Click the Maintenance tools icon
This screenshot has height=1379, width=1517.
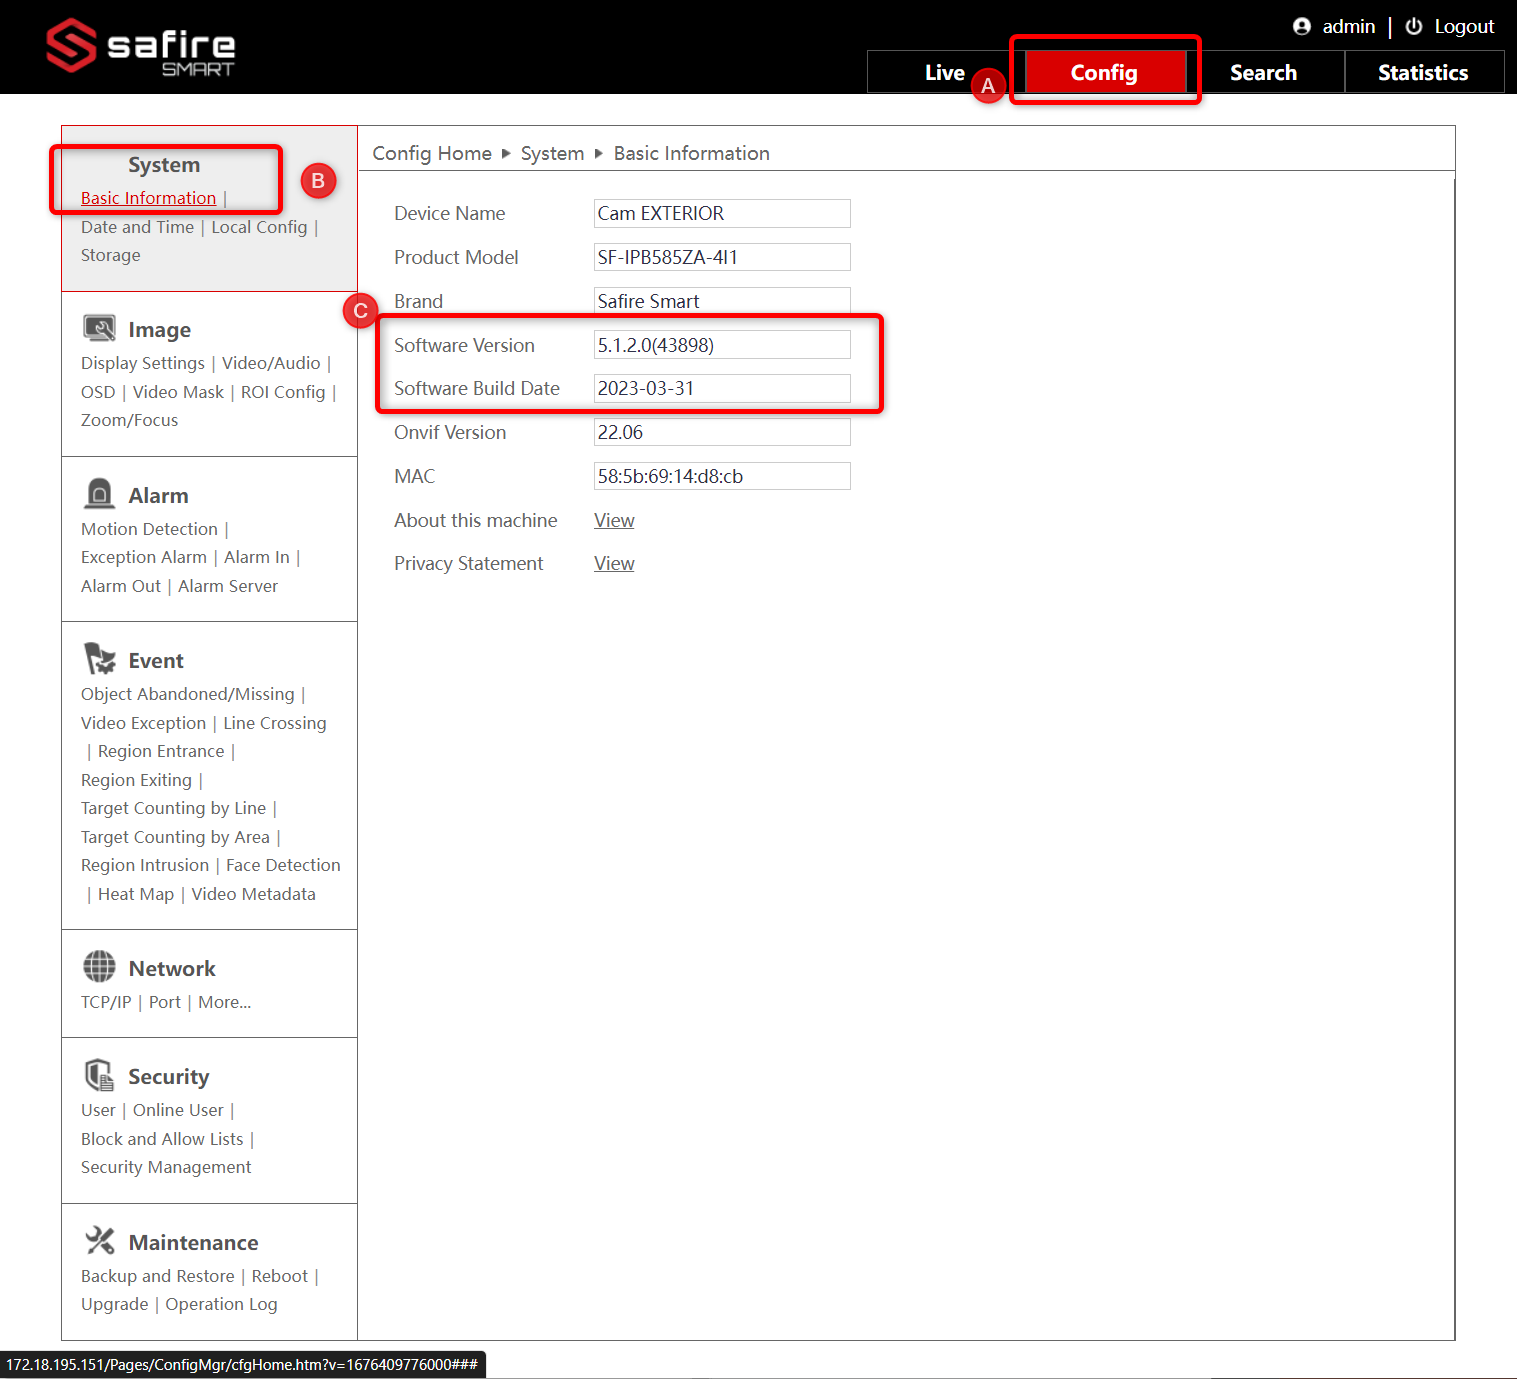(x=99, y=1241)
